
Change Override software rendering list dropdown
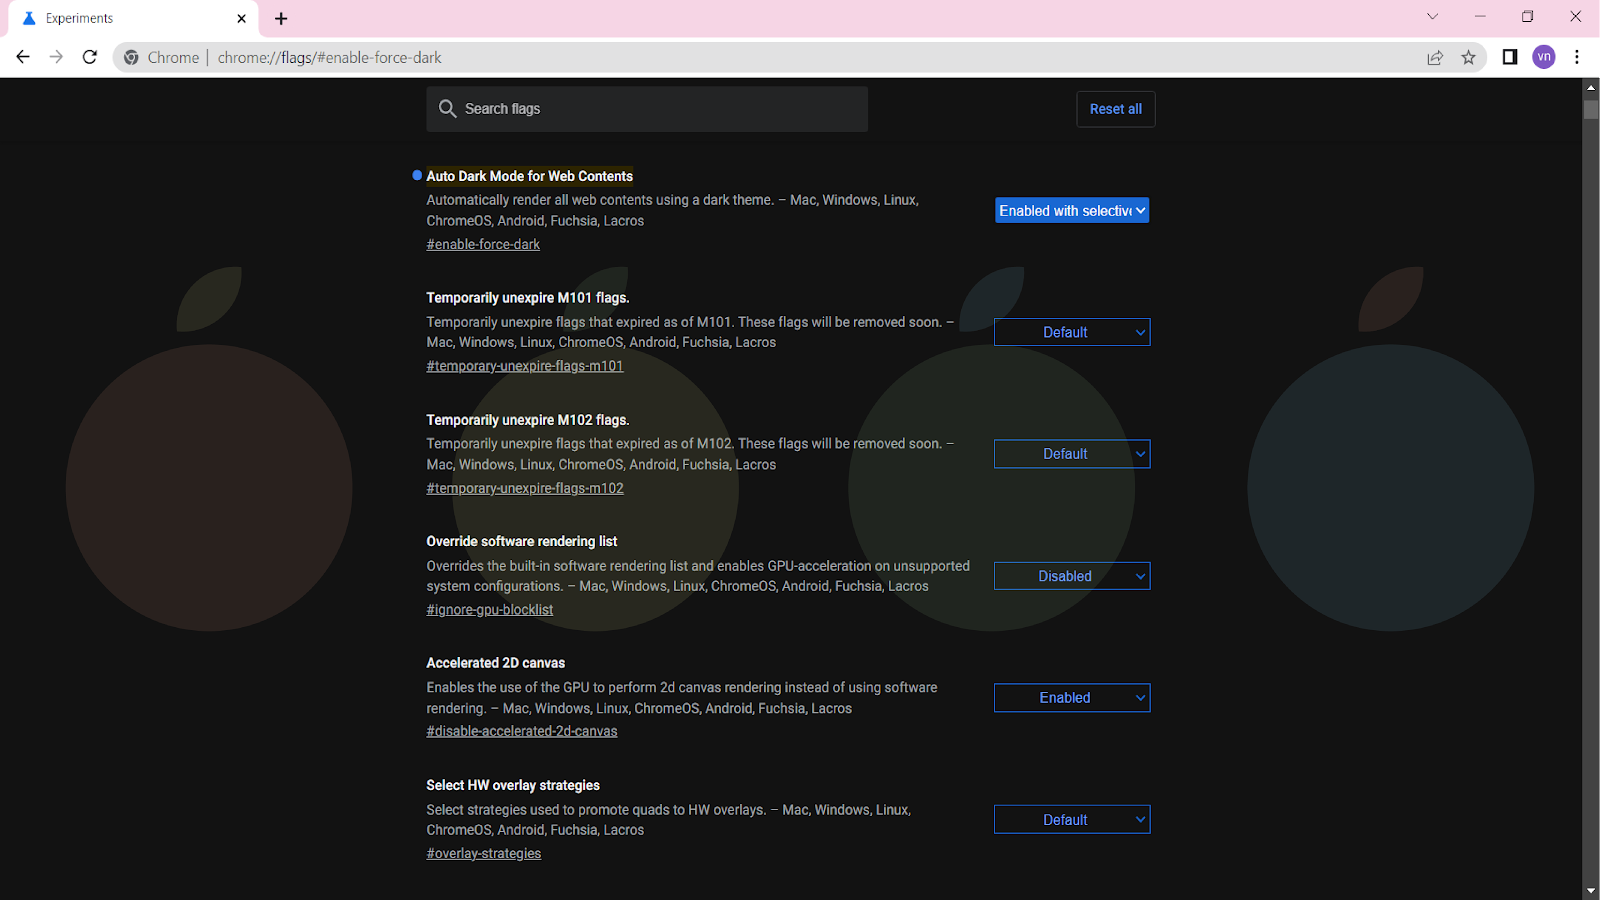[x=1072, y=576]
